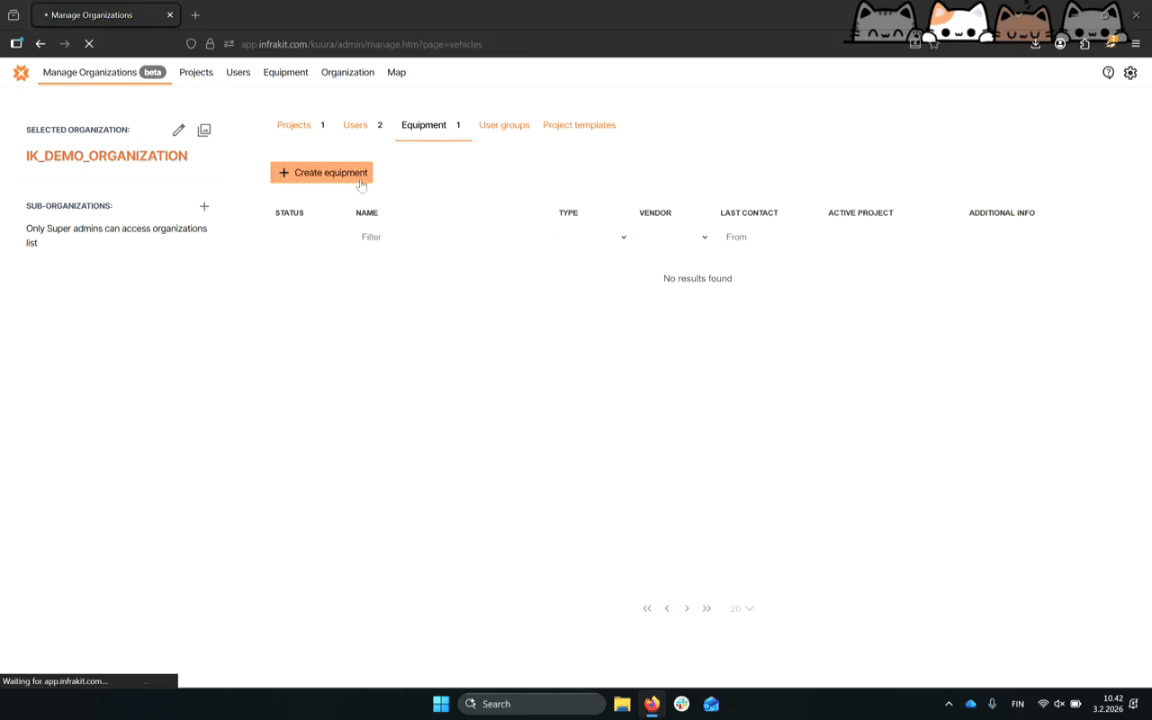Click the taskbar Search box
Screen dimensions: 1152x720
pyautogui.click(x=532, y=704)
